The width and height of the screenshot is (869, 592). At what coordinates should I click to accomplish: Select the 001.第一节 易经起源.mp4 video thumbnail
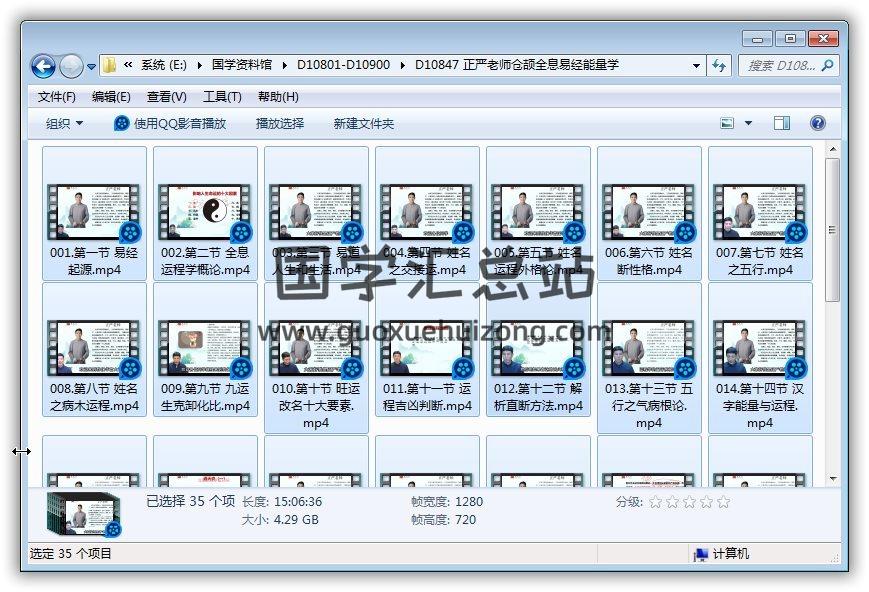[x=94, y=211]
